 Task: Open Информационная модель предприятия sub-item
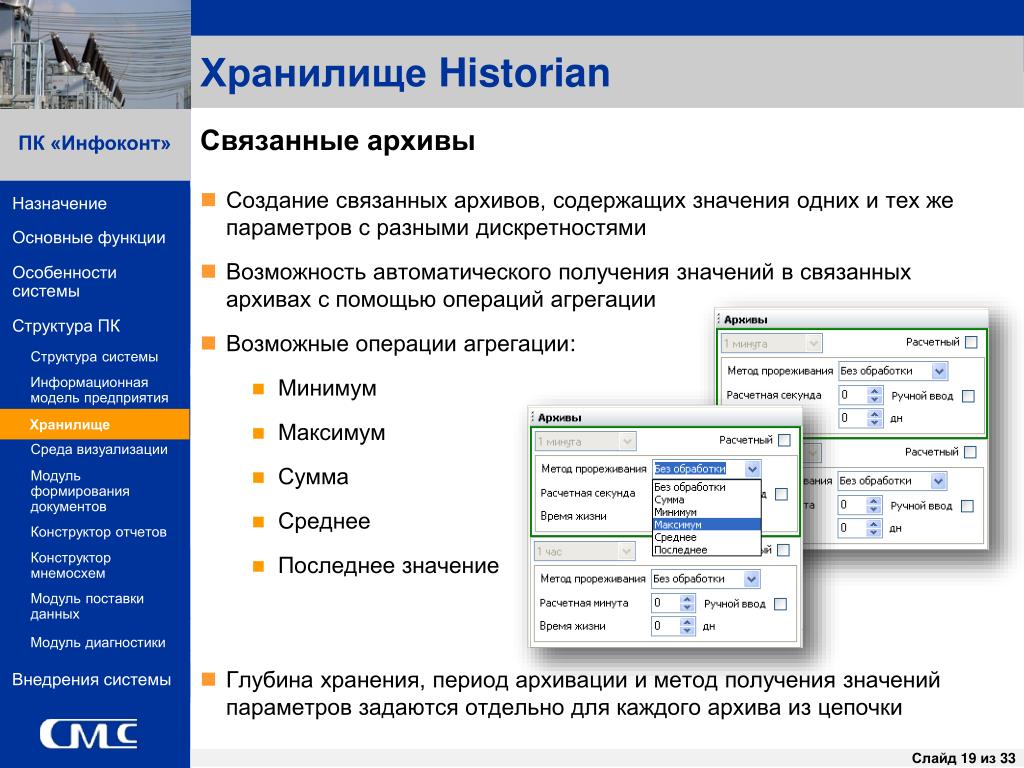(x=99, y=390)
